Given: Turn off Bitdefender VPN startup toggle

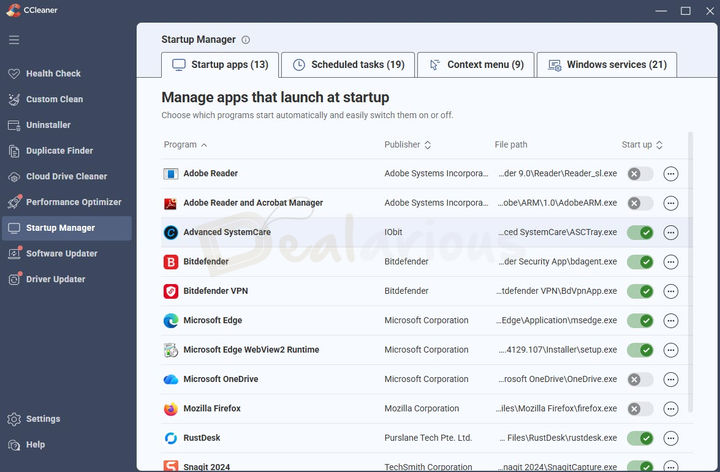Looking at the screenshot, I should click(x=640, y=292).
